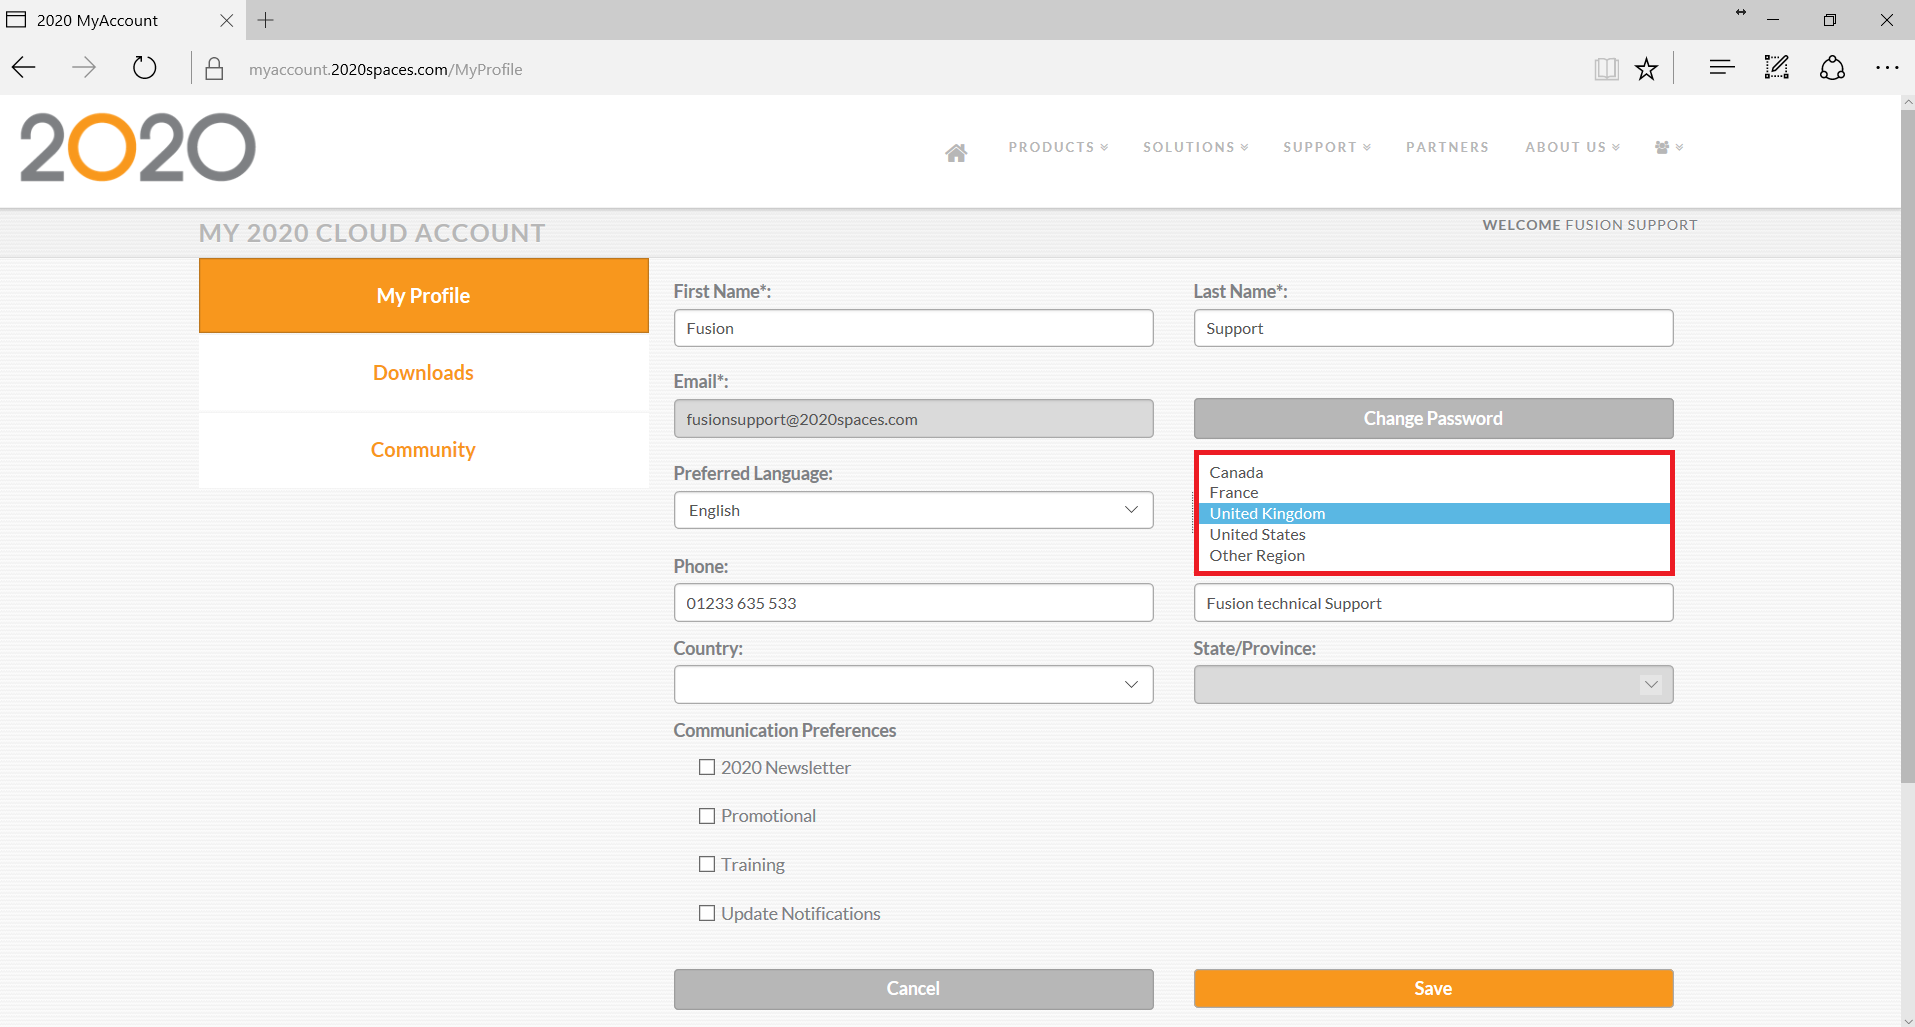
Task: Click the home icon in site navigation
Action: (956, 152)
